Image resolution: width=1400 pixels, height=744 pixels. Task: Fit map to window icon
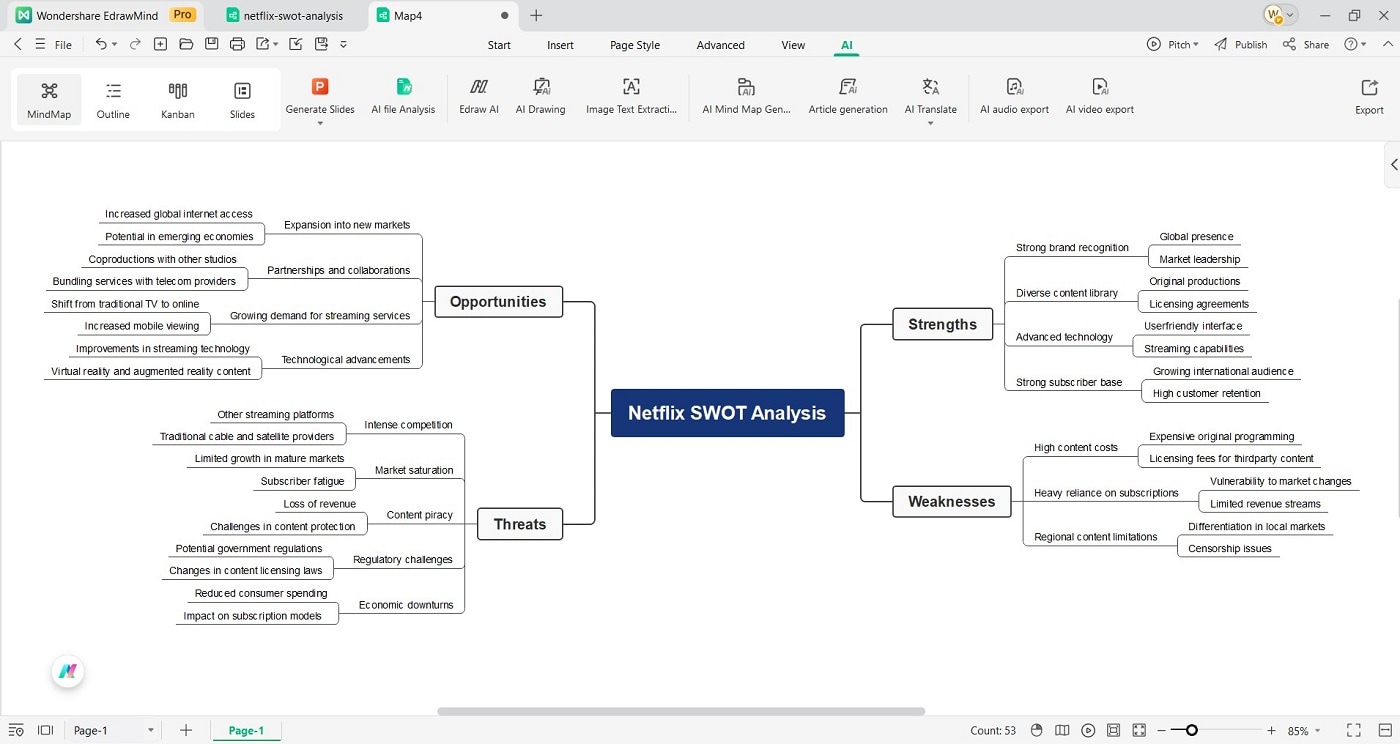[x=1114, y=730]
